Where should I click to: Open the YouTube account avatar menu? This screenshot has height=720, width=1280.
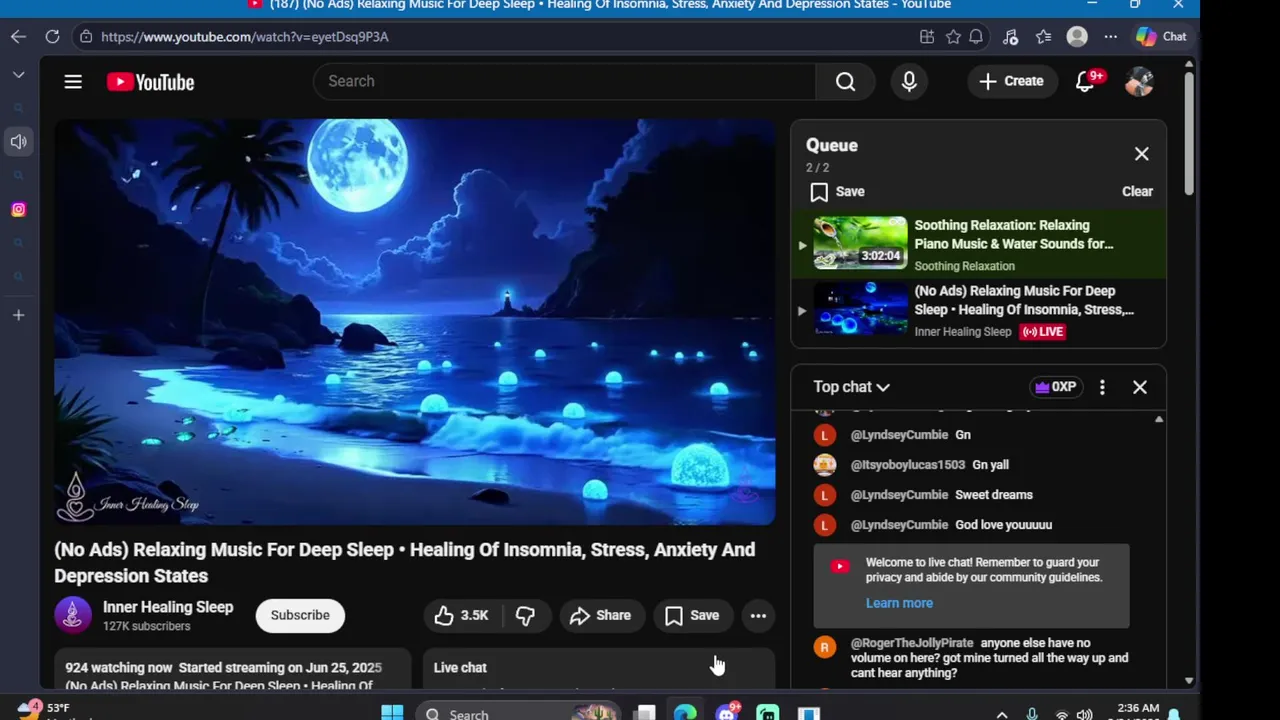1139,81
